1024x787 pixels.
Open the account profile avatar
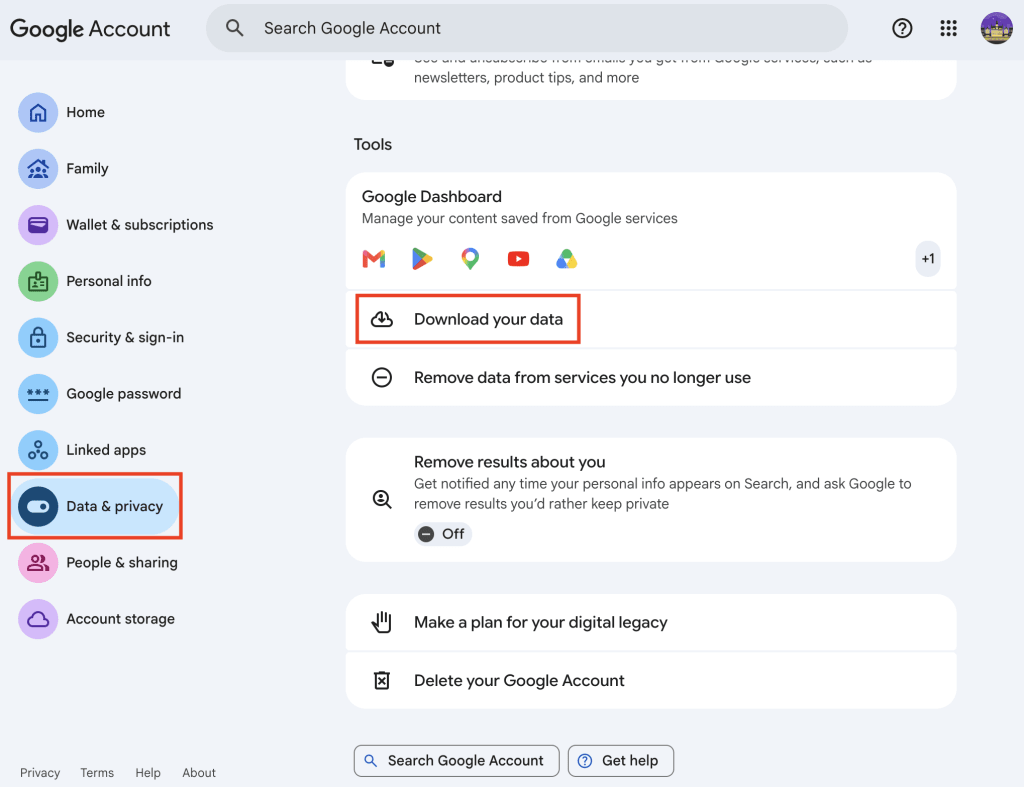997,28
